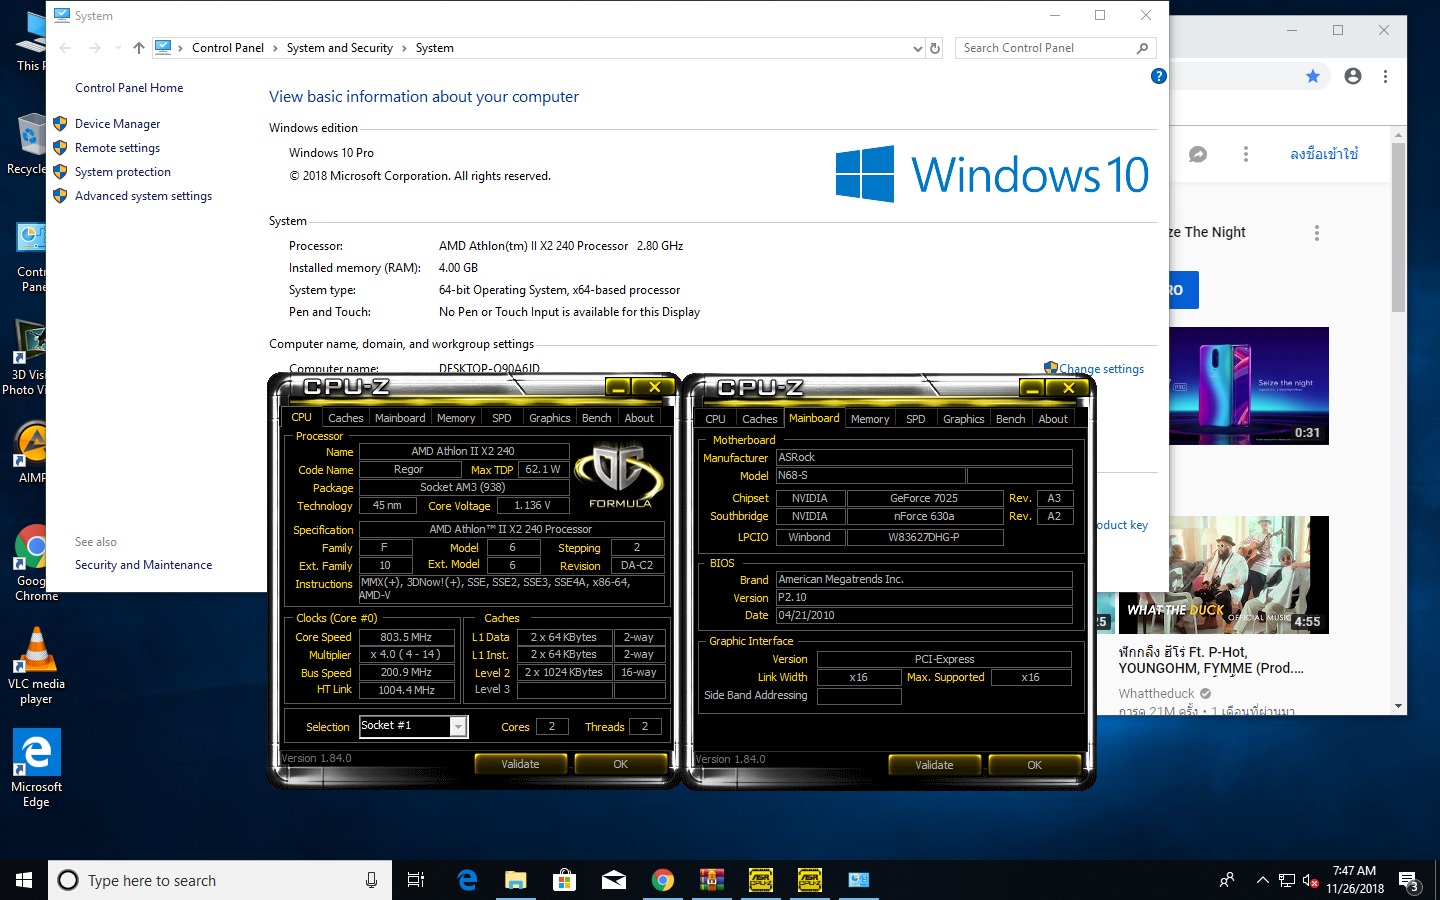1440x900 pixels.
Task: Go to Control Panel Home
Action: (129, 88)
